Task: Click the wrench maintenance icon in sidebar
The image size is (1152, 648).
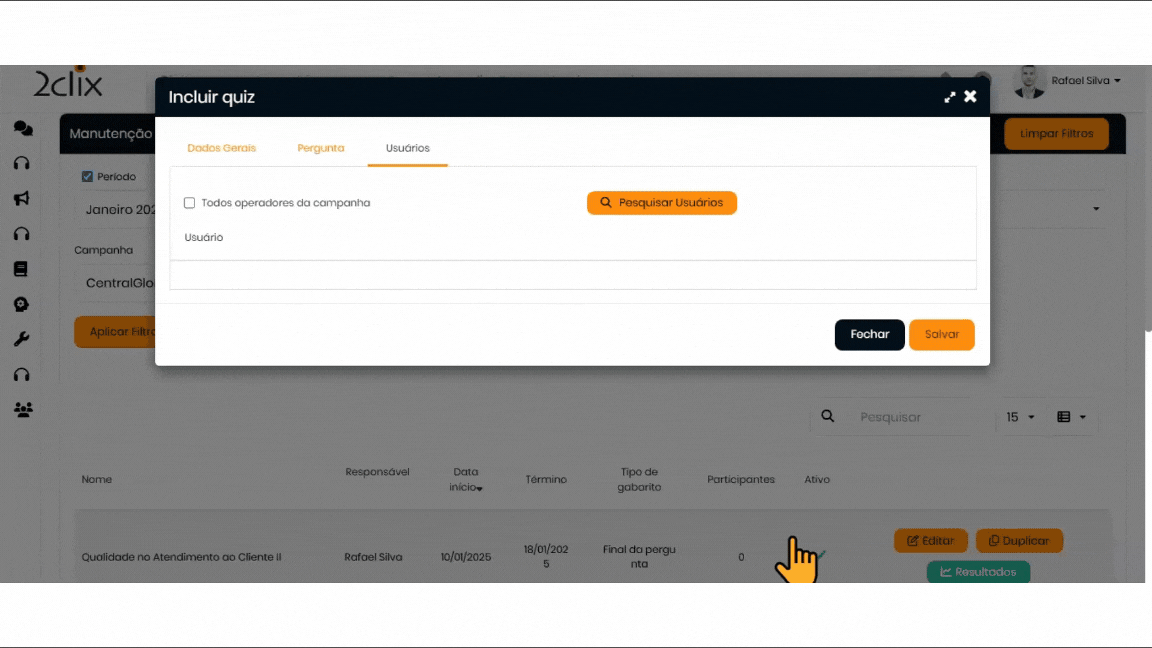Action: 21,340
